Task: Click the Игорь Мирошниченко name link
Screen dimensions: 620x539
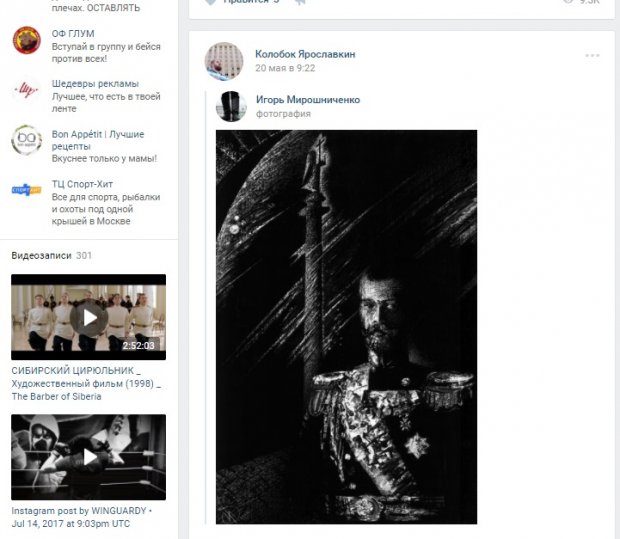Action: pyautogui.click(x=307, y=100)
